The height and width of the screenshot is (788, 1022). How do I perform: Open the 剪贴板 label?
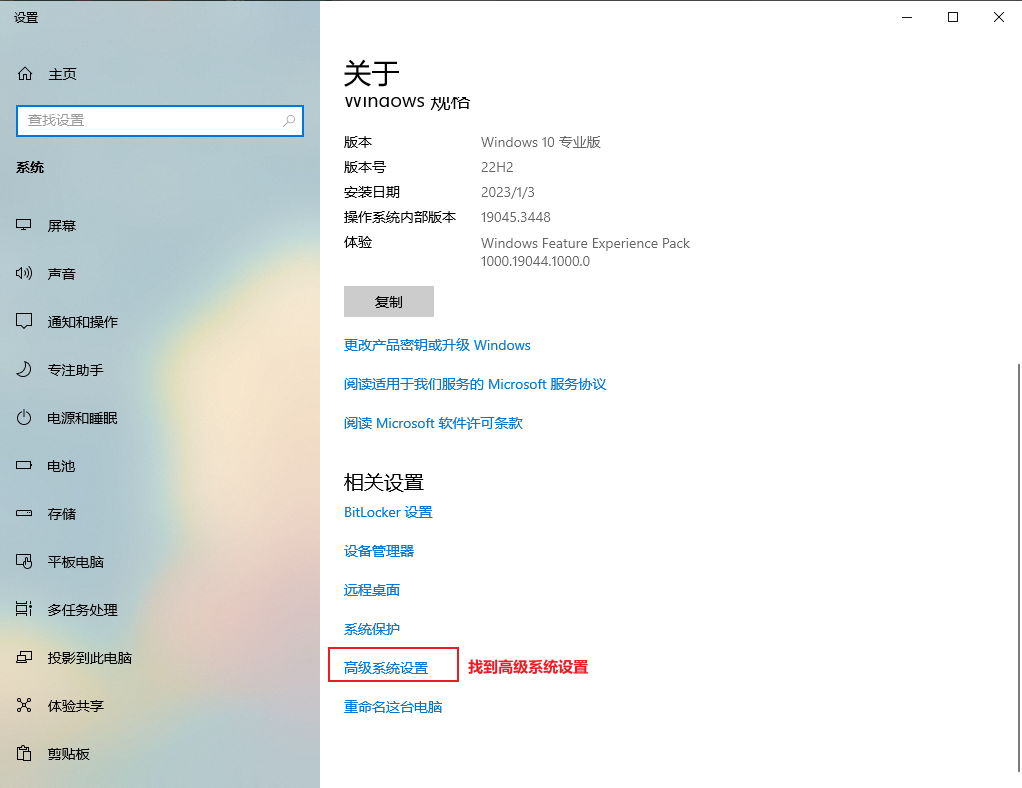(68, 754)
